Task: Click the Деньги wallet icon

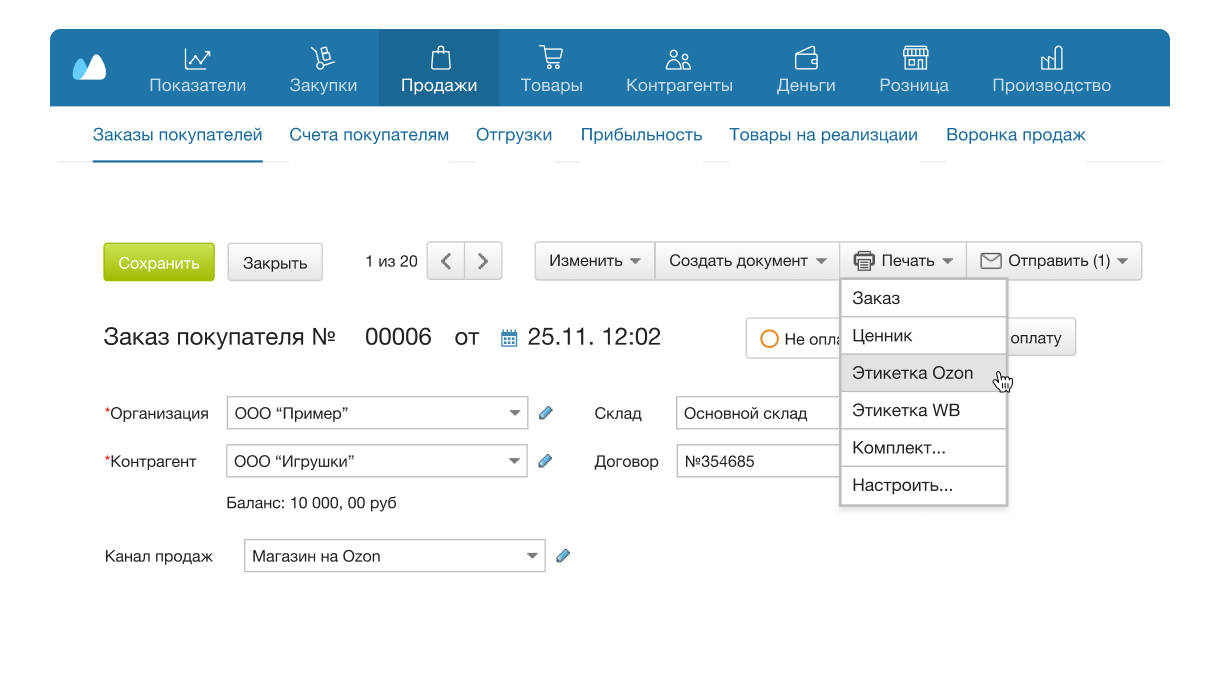Action: 806,57
